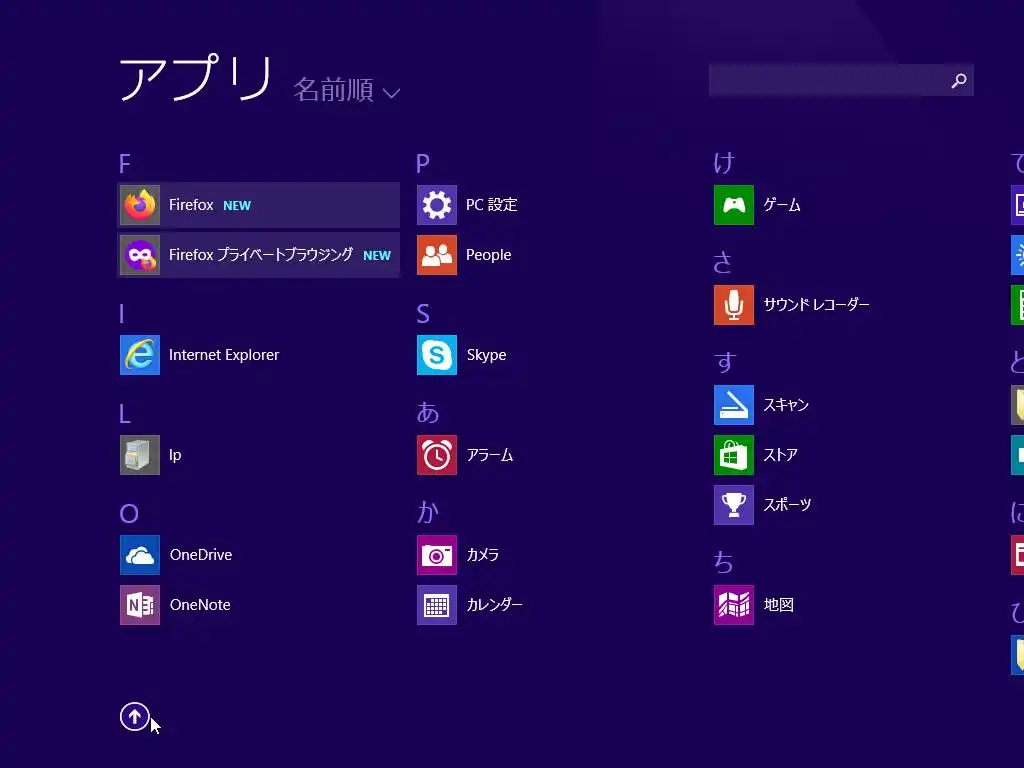The height and width of the screenshot is (768, 1024).
Task: Click the 'ストア' label
Action: point(780,455)
